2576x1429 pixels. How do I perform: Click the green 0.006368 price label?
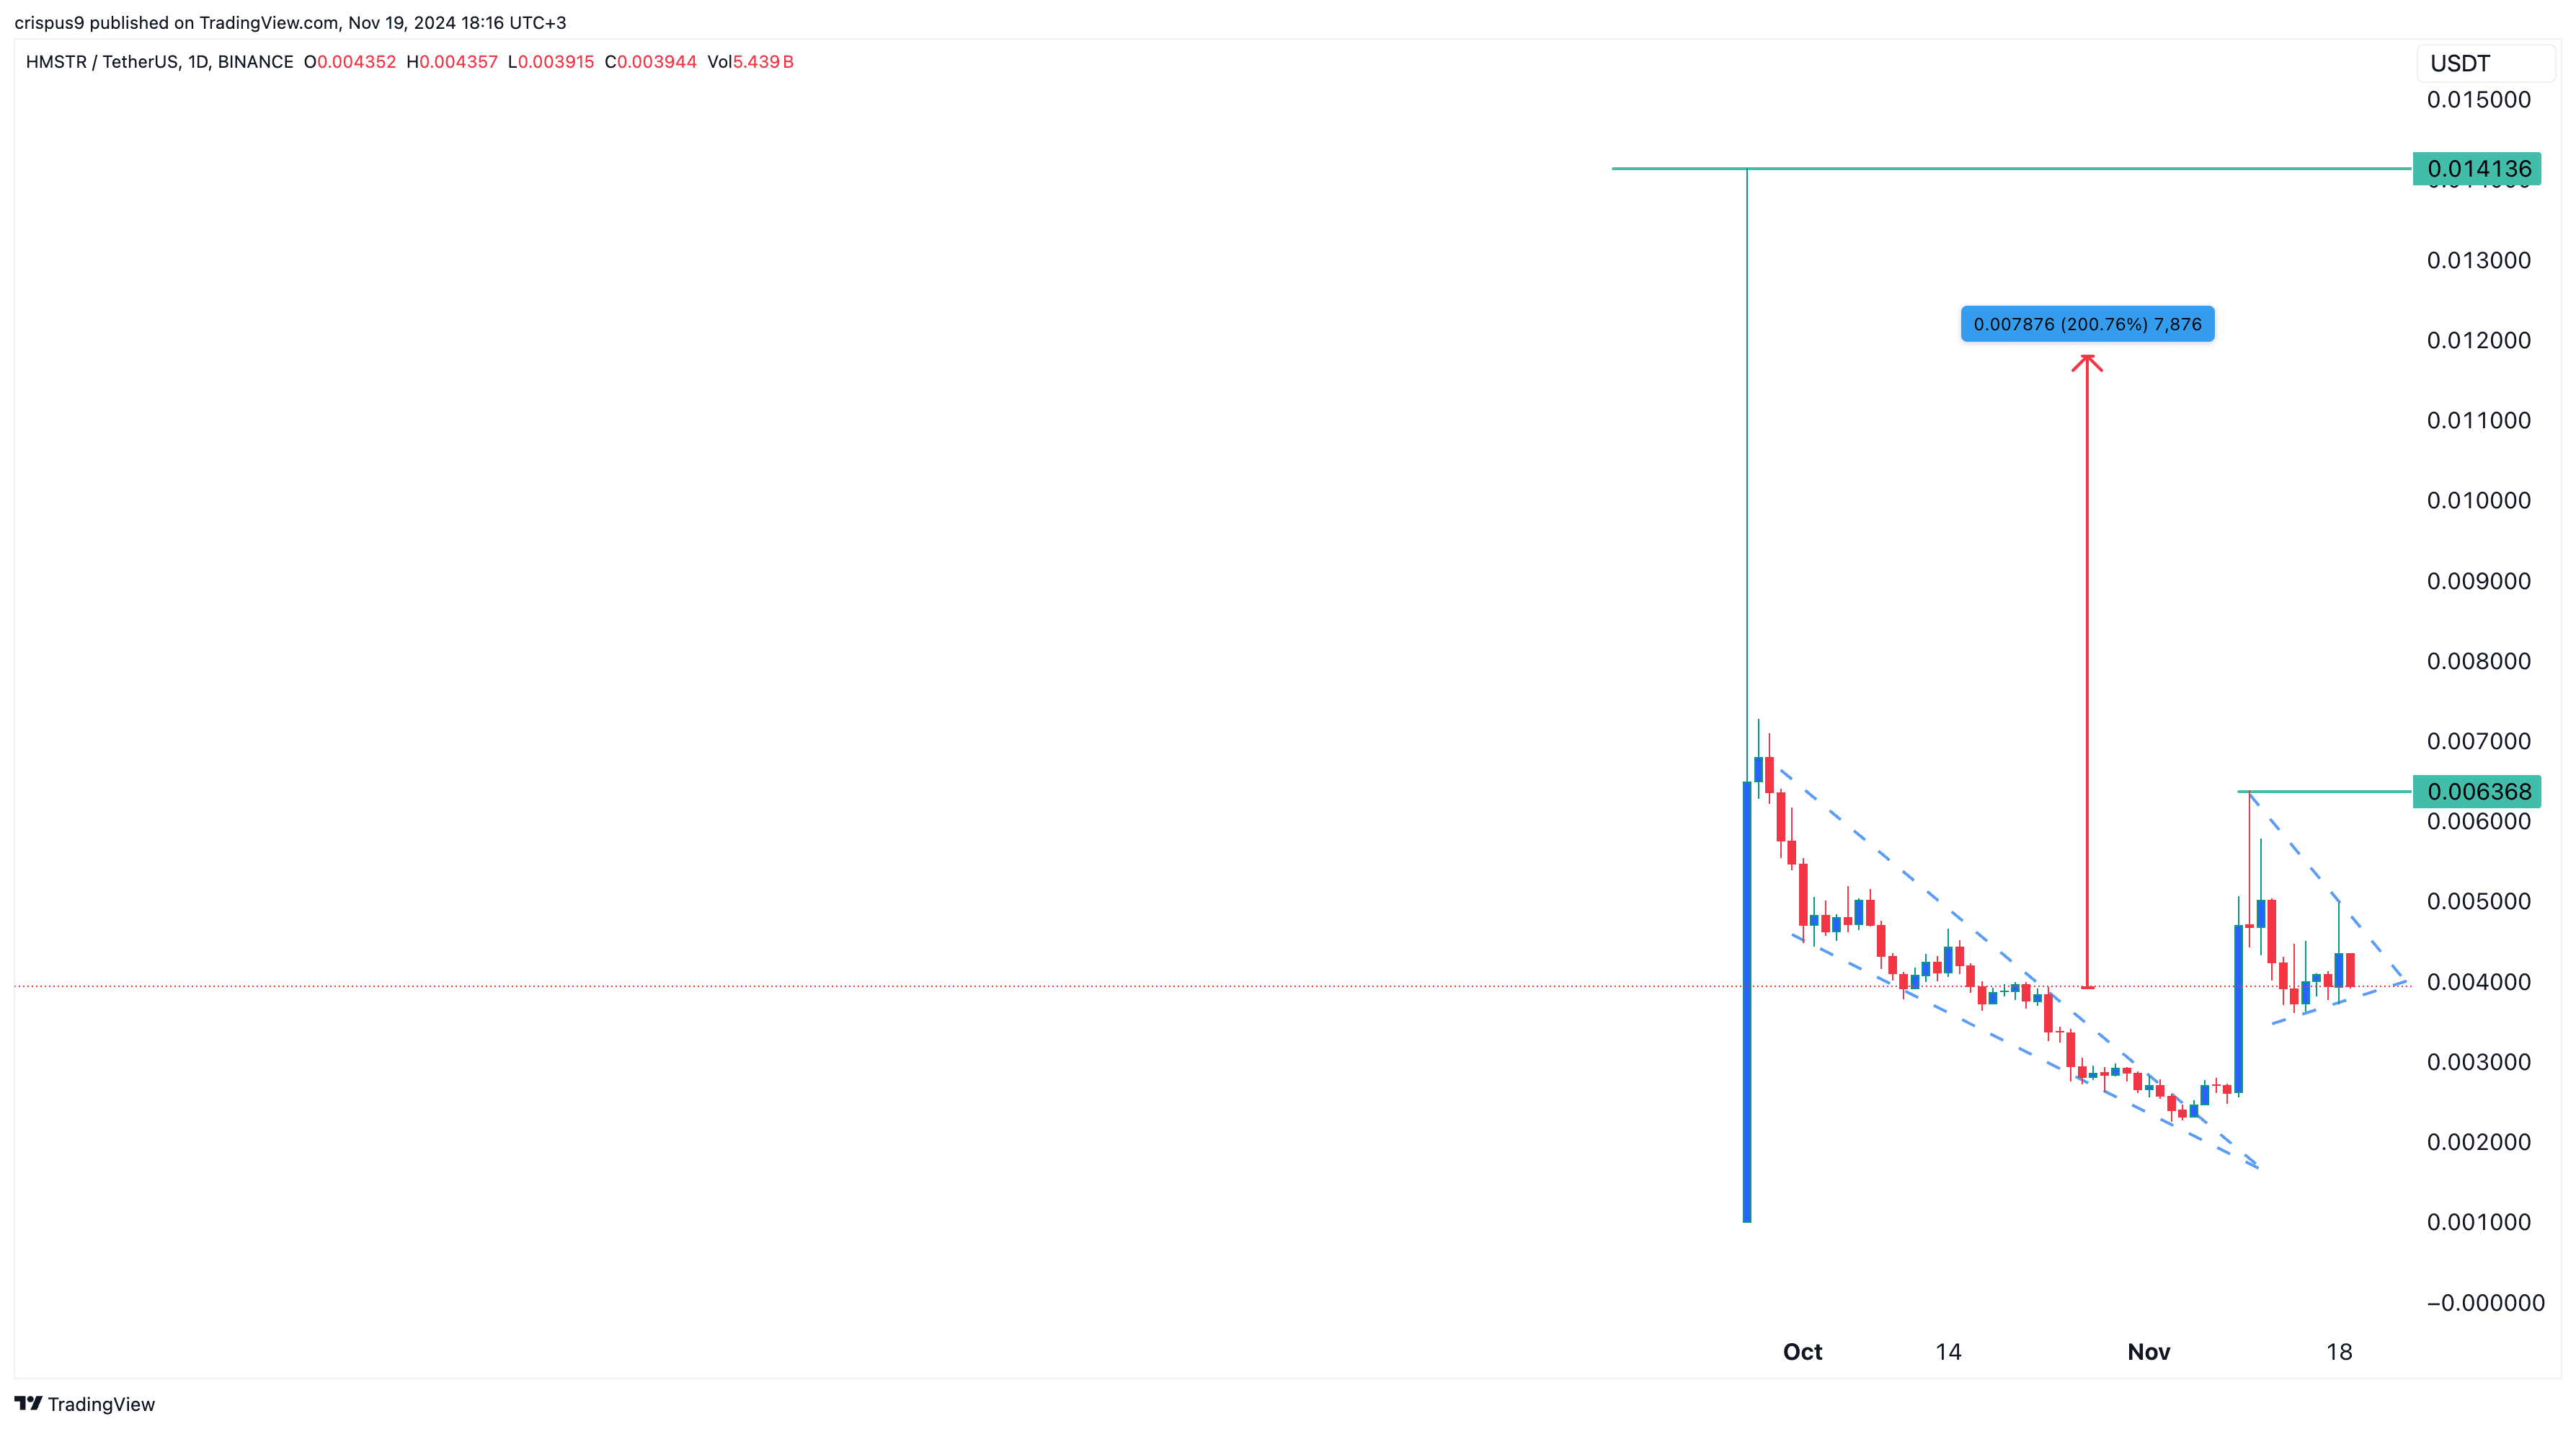tap(2477, 791)
